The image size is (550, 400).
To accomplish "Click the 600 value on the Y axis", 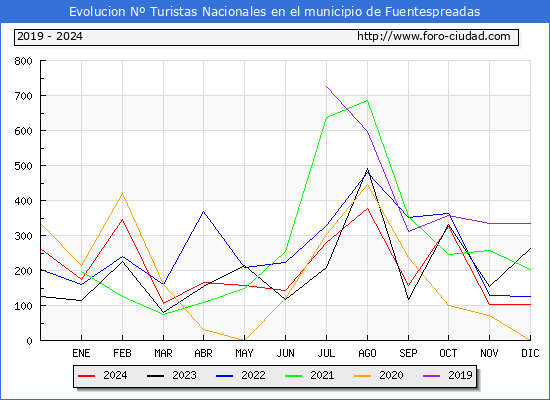I will click(23, 131).
